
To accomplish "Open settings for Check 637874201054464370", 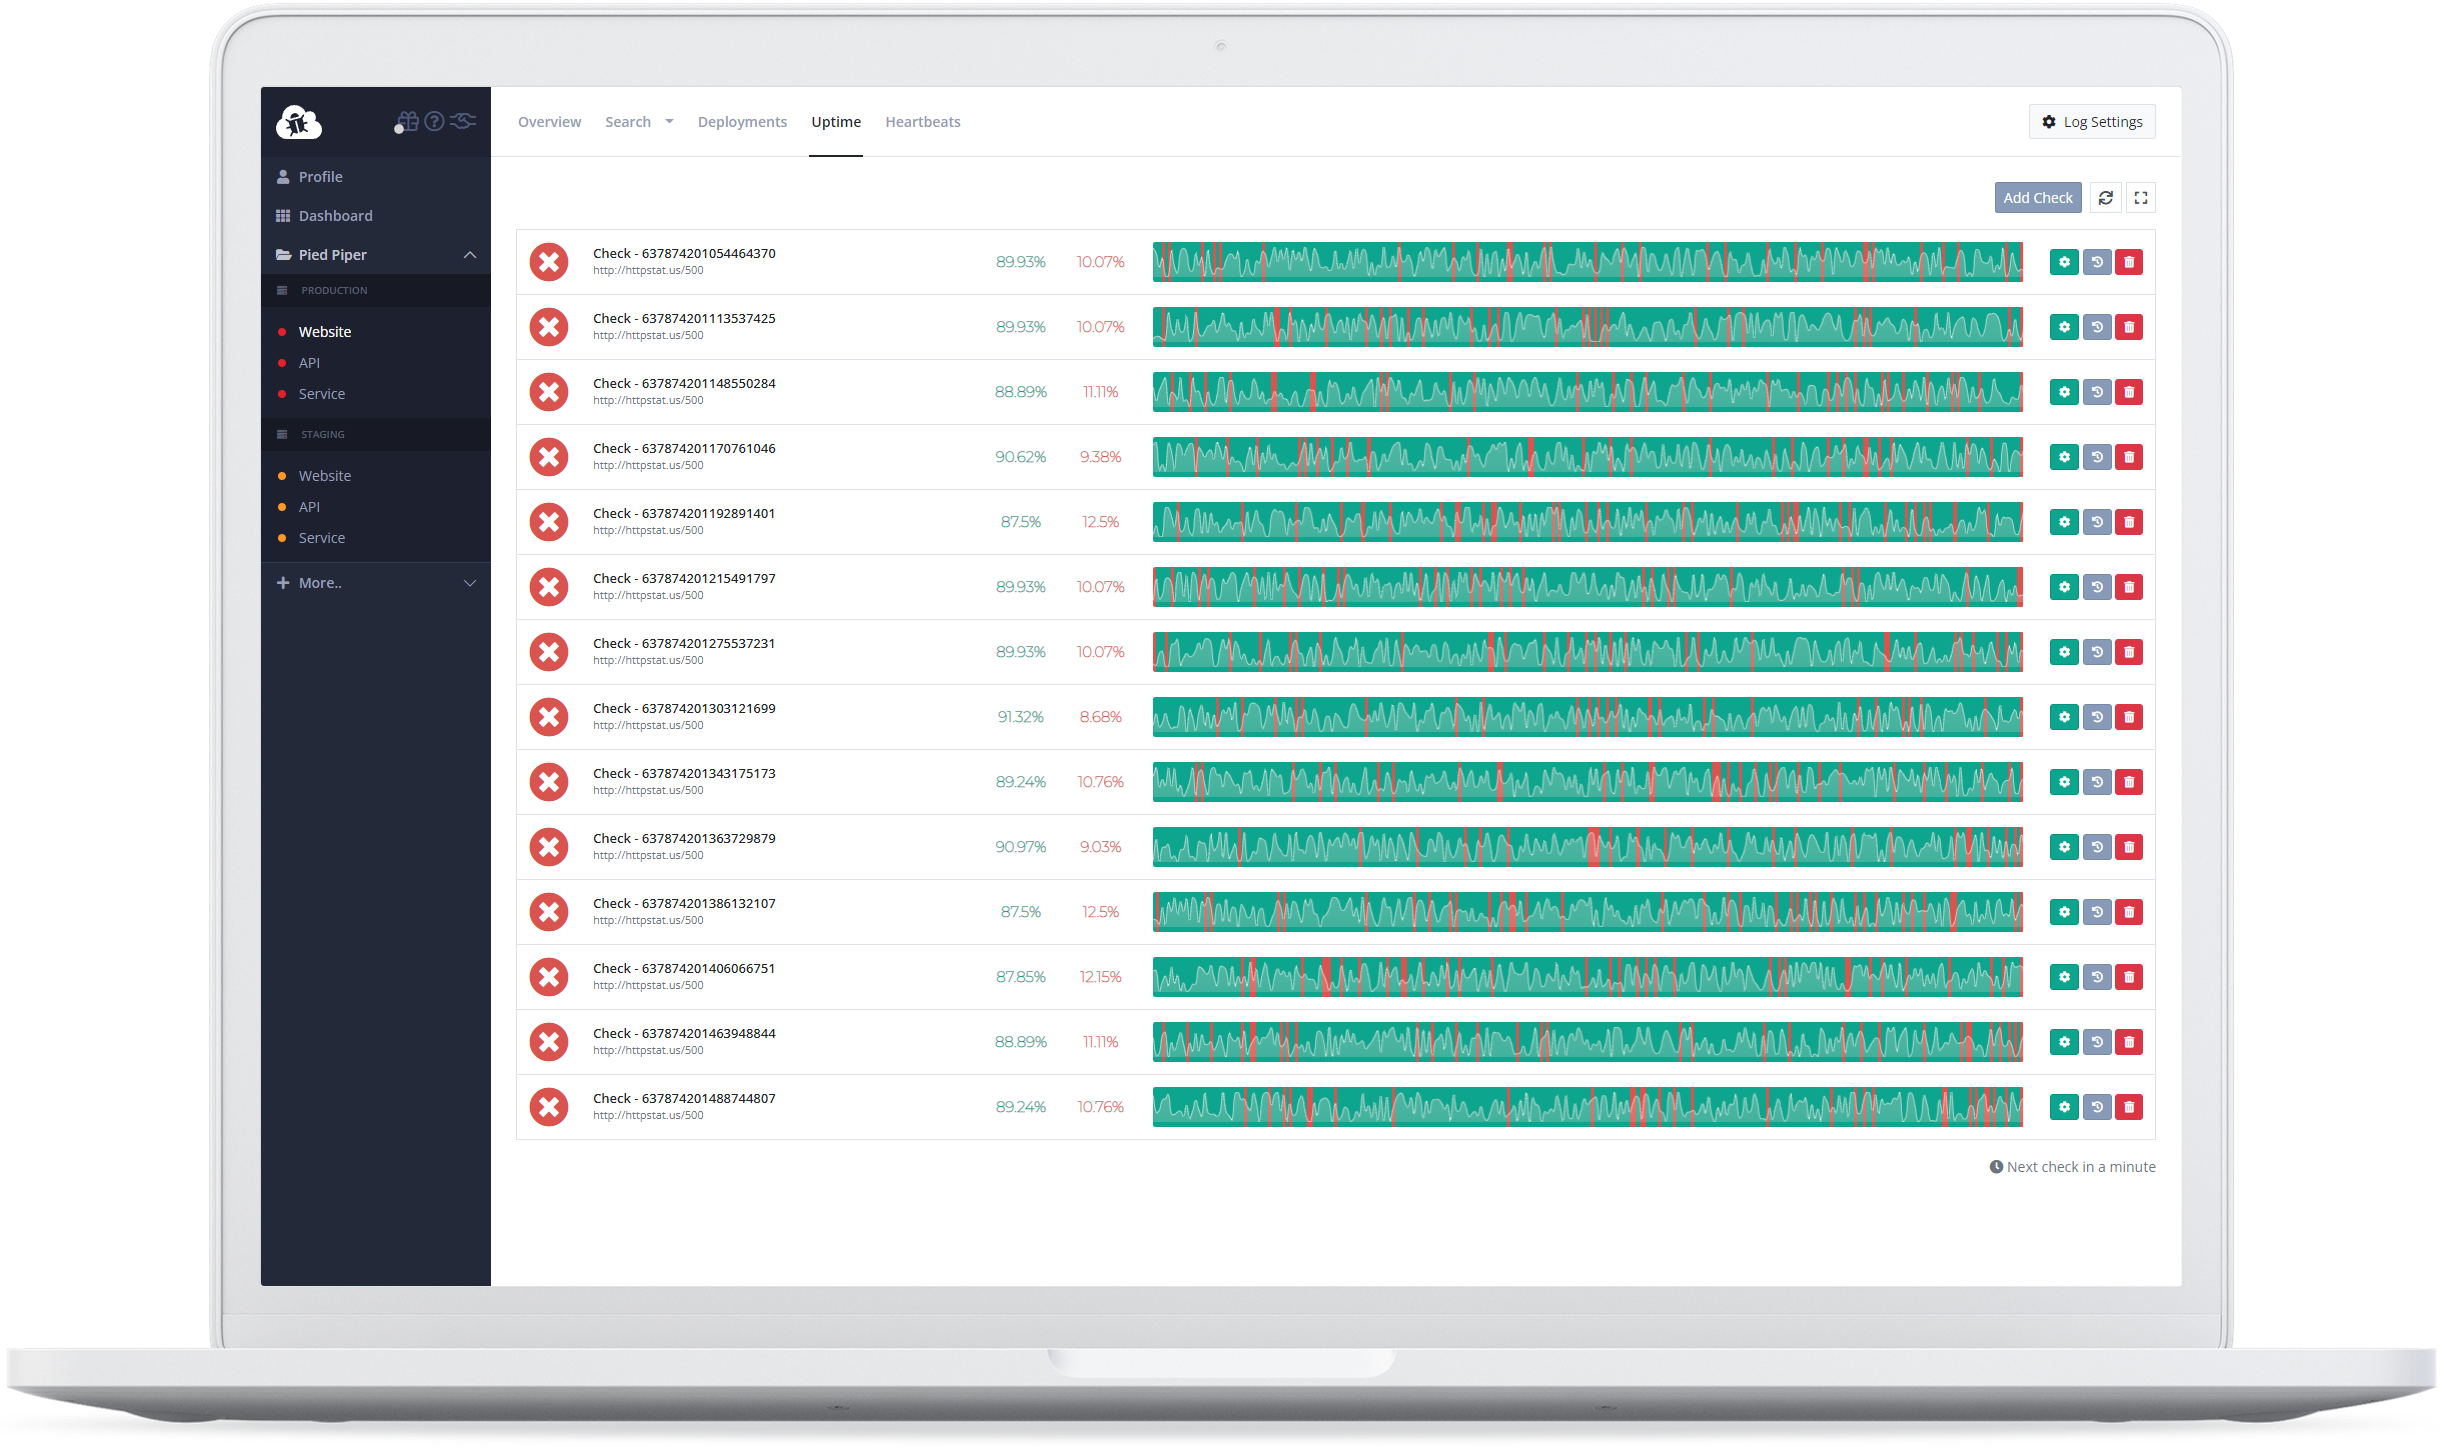I will [x=2064, y=262].
